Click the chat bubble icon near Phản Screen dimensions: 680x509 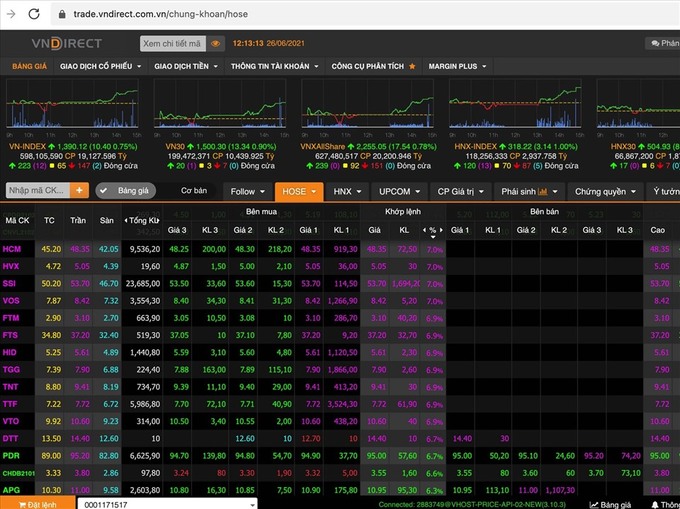point(655,43)
